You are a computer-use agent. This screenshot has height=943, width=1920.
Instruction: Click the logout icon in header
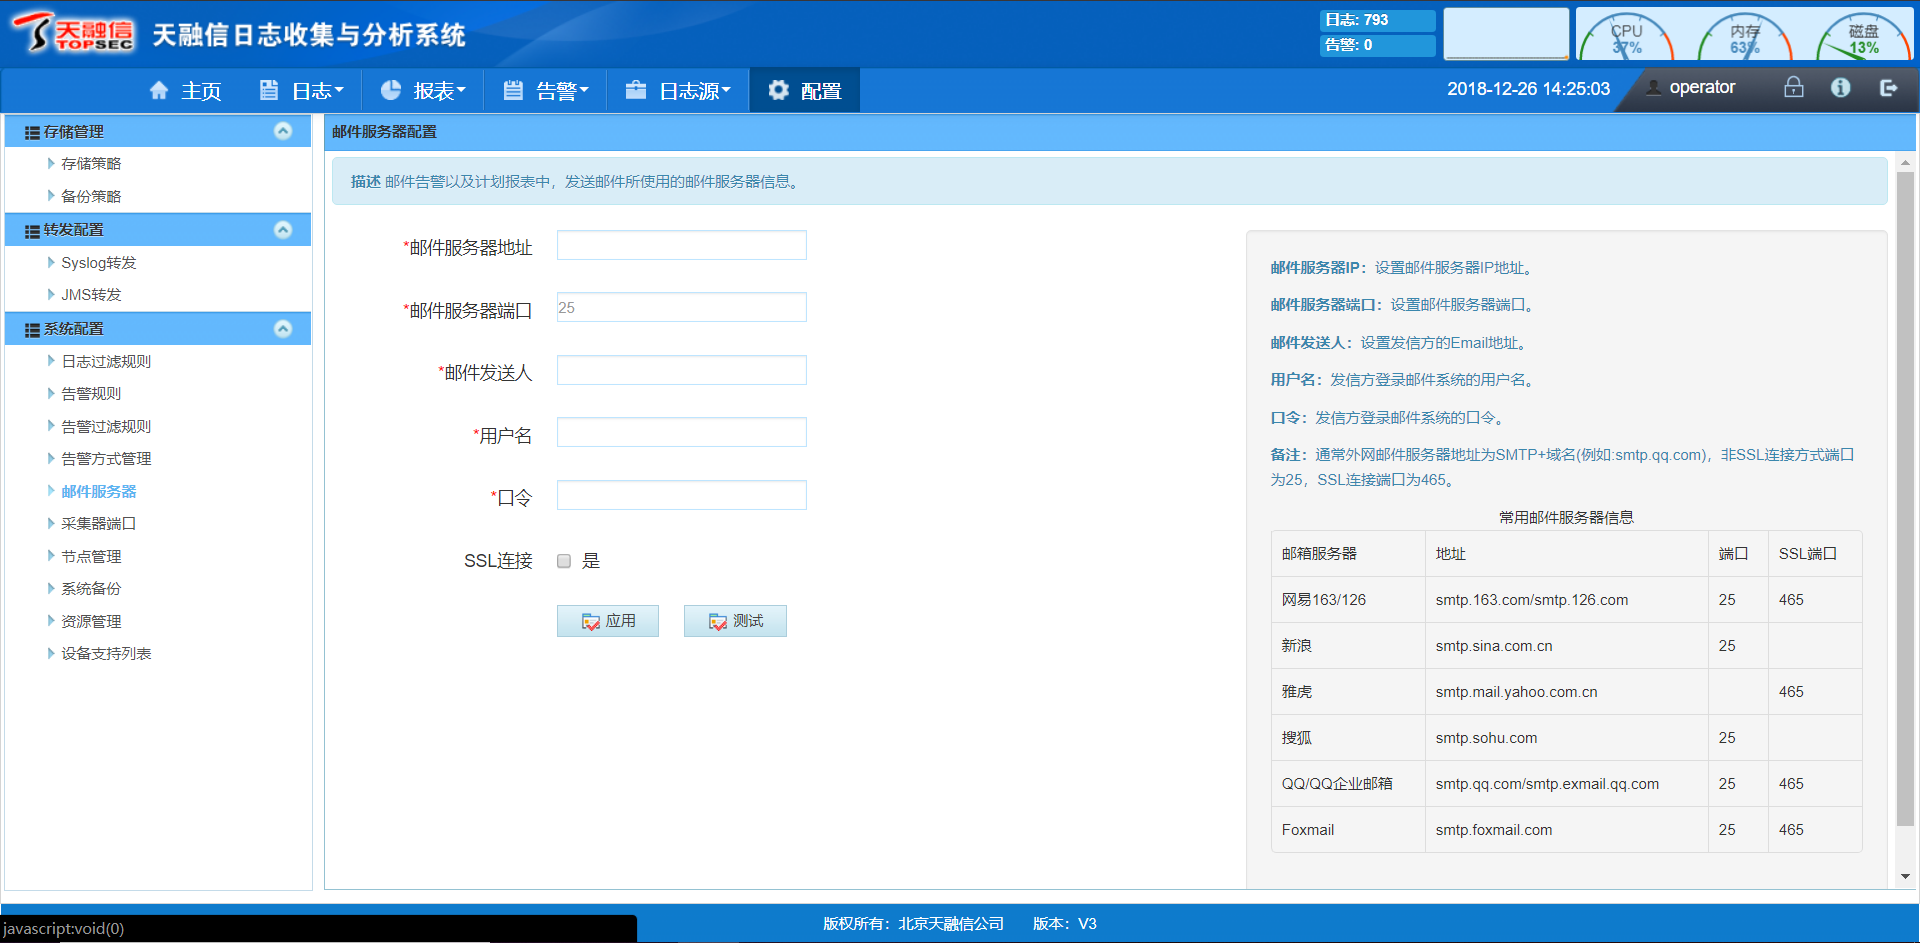click(1888, 88)
